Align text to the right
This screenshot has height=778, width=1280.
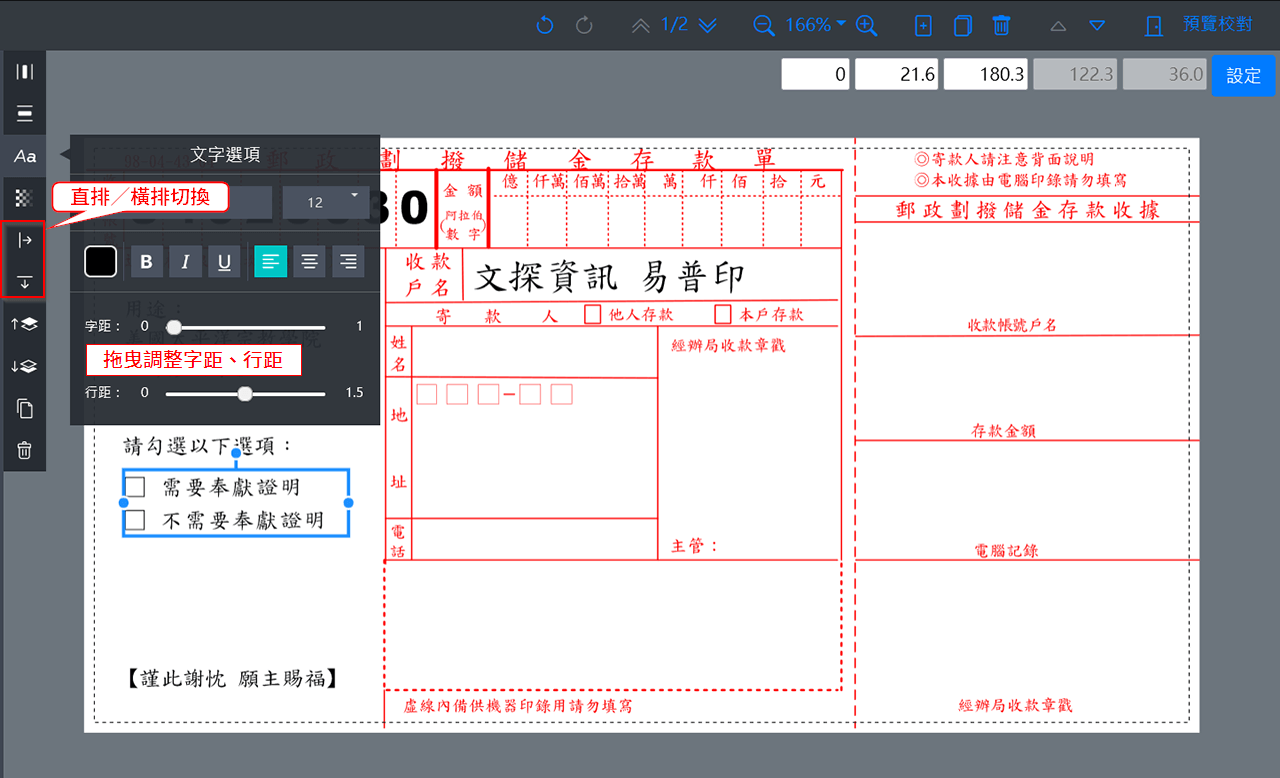[x=349, y=262]
